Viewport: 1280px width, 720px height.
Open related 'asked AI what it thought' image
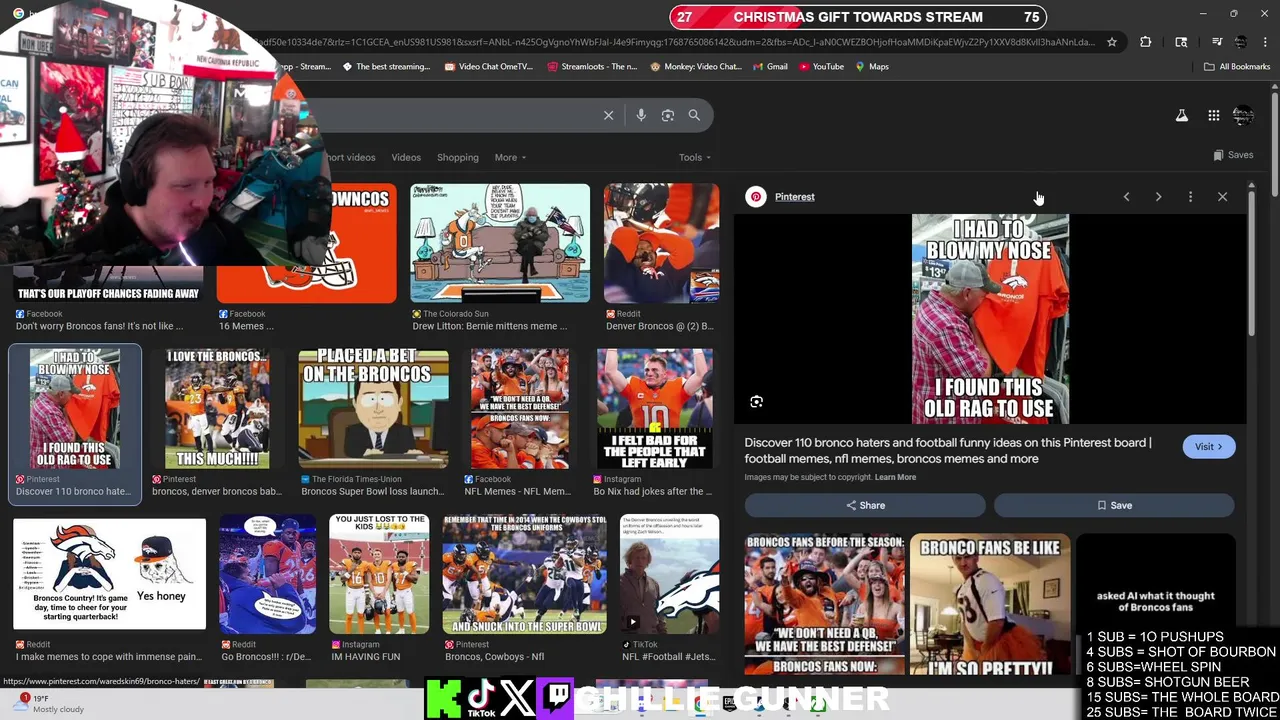(1155, 601)
